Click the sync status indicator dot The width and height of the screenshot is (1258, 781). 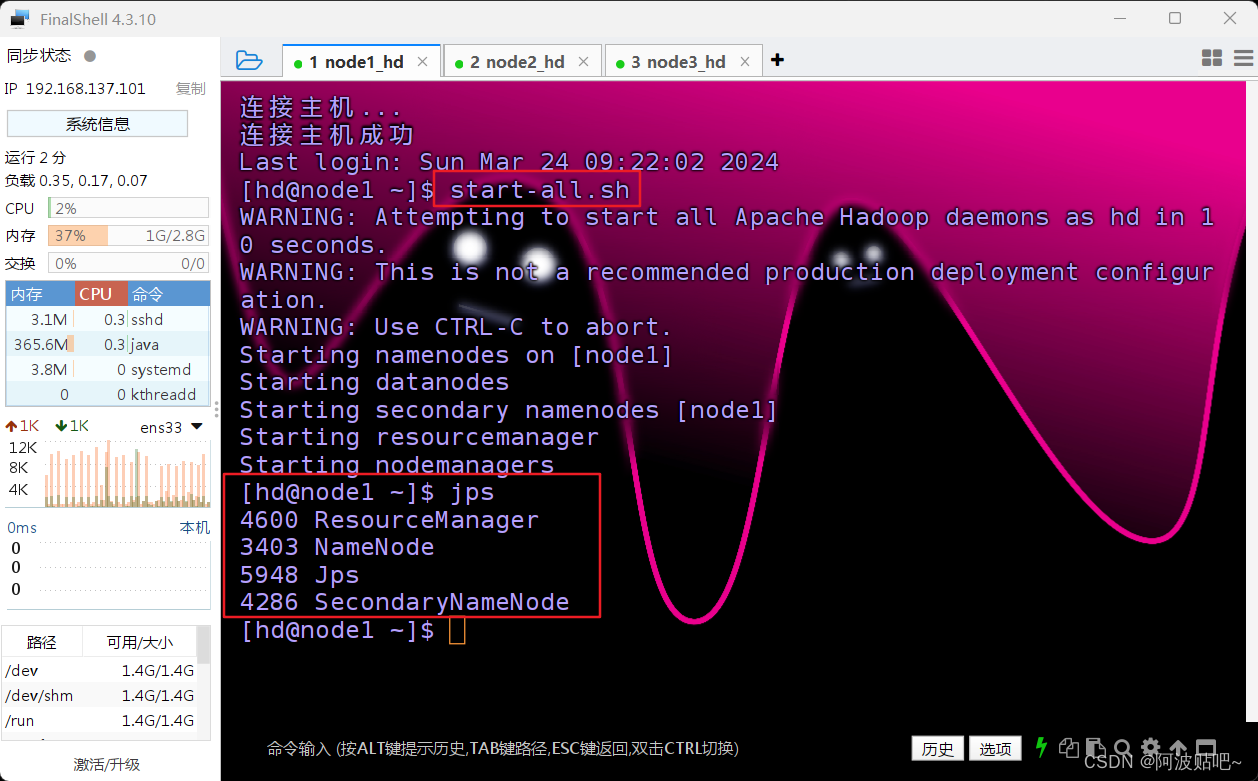point(90,56)
